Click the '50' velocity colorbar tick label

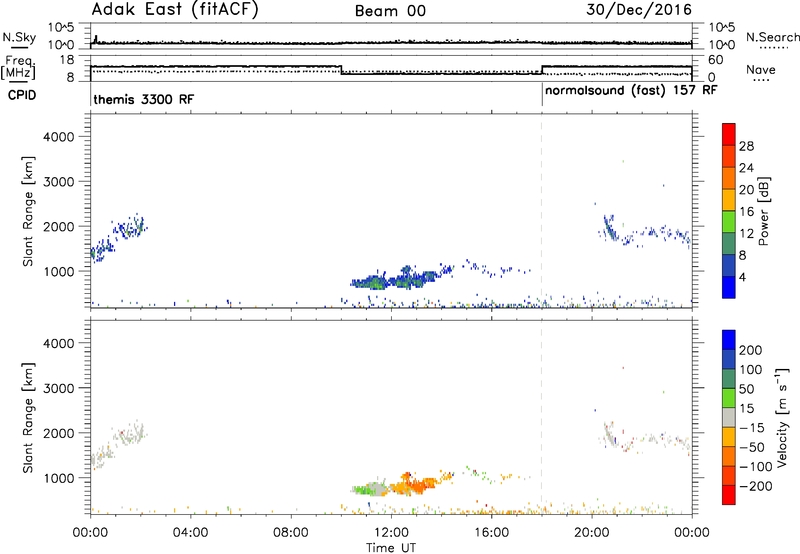tap(746, 389)
